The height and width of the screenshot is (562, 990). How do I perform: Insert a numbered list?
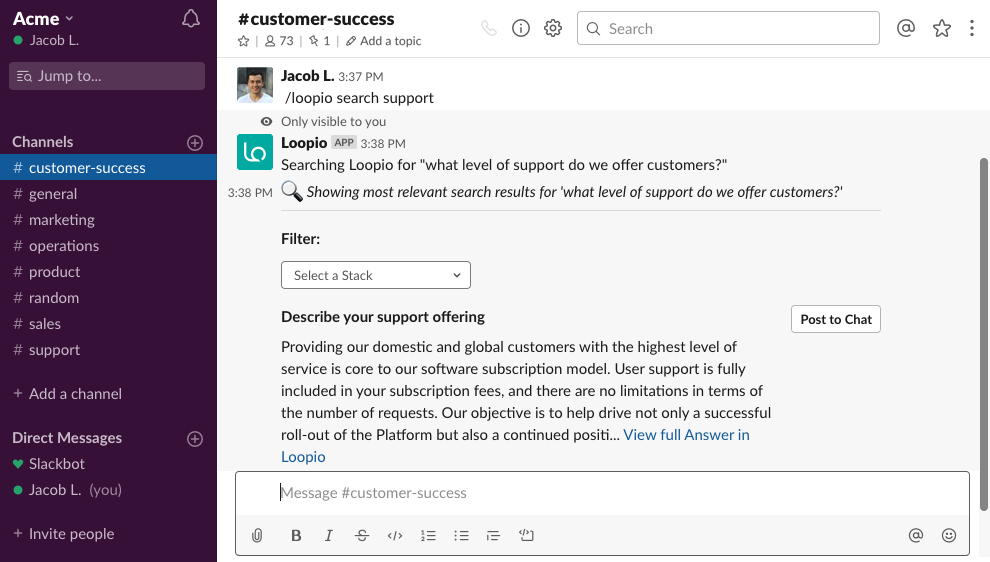pos(428,535)
